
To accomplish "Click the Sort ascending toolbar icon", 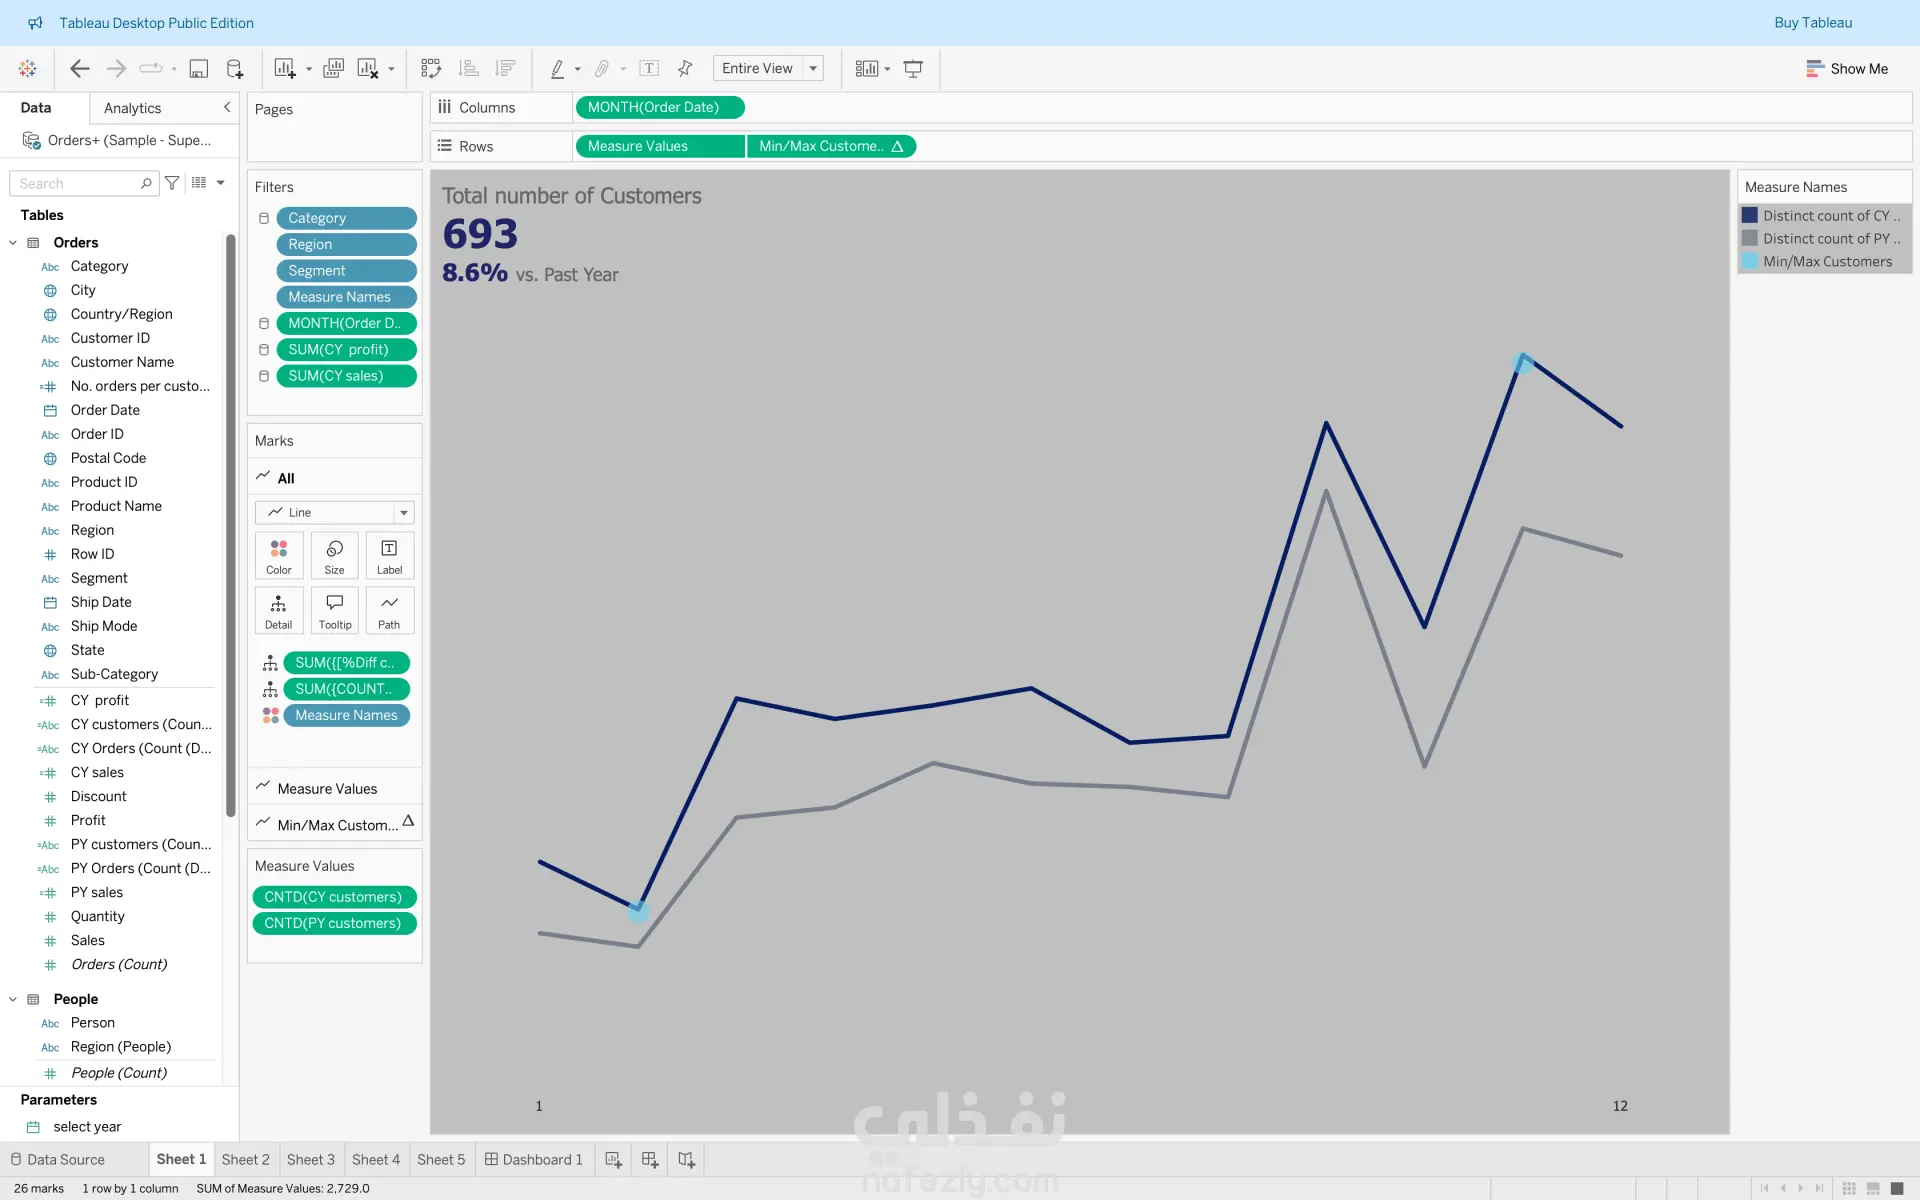I will pyautogui.click(x=468, y=68).
